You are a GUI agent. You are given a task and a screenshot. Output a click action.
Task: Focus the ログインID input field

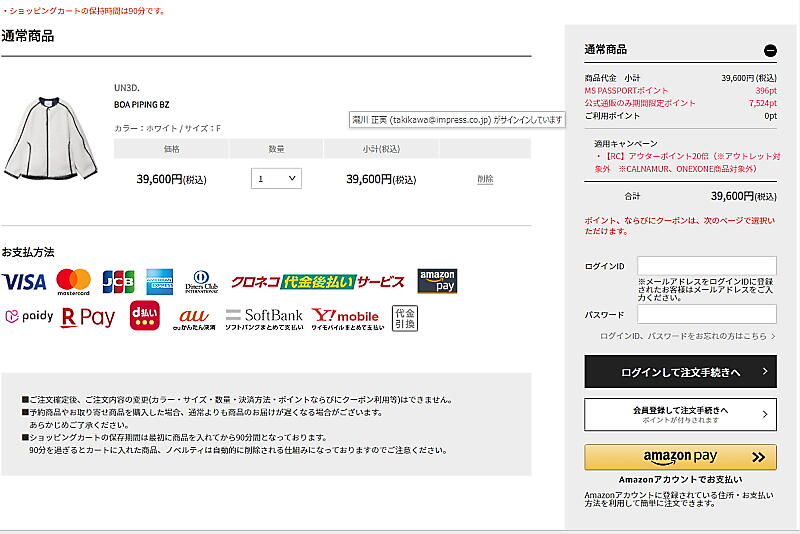(x=707, y=265)
